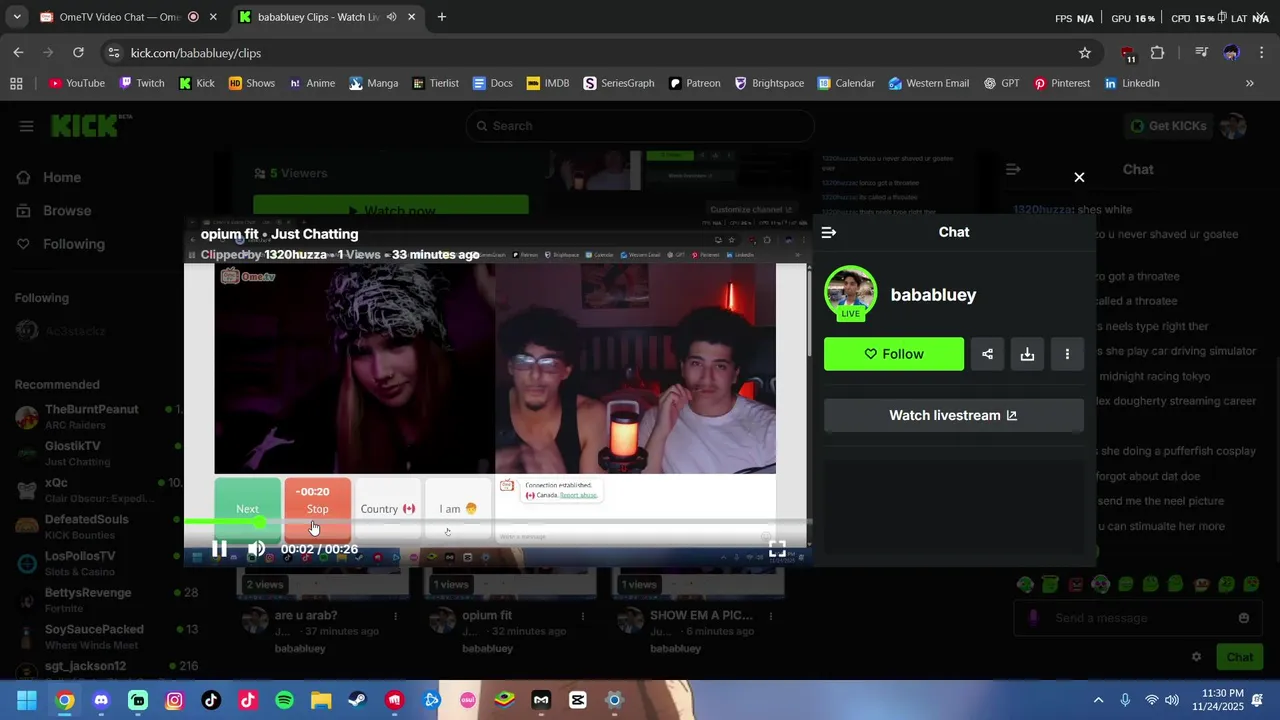
Task: Follow bababluey with the green button
Action: [x=894, y=354]
